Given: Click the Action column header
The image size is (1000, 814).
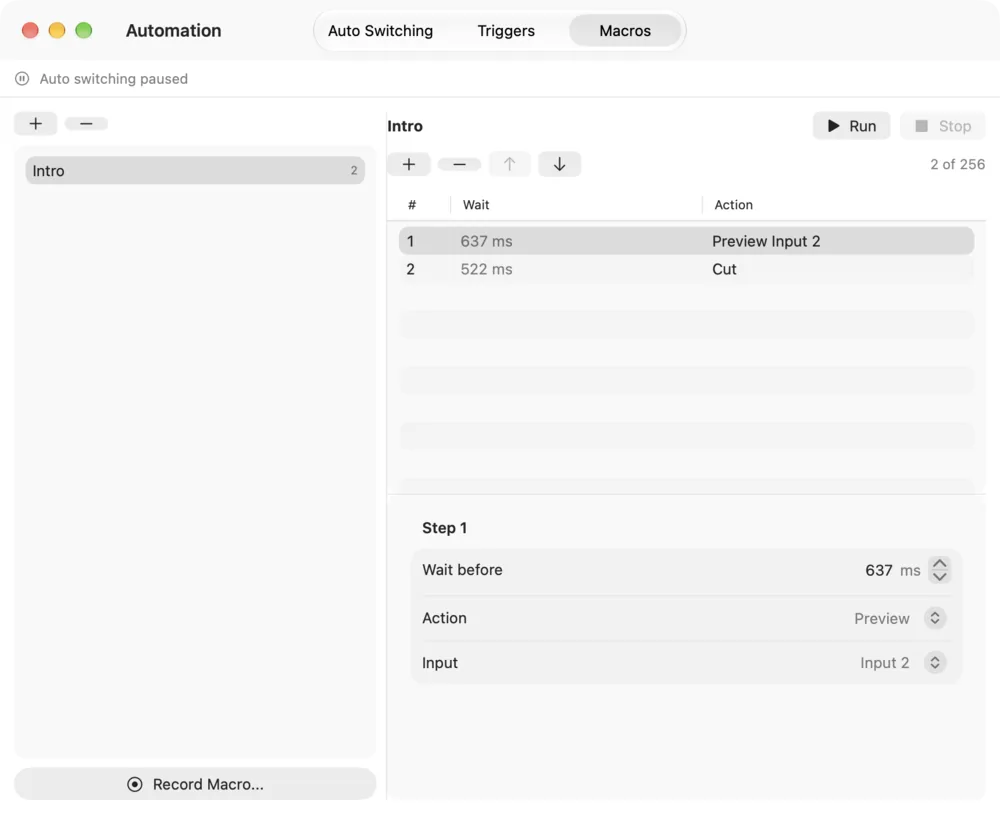Looking at the screenshot, I should pos(733,205).
